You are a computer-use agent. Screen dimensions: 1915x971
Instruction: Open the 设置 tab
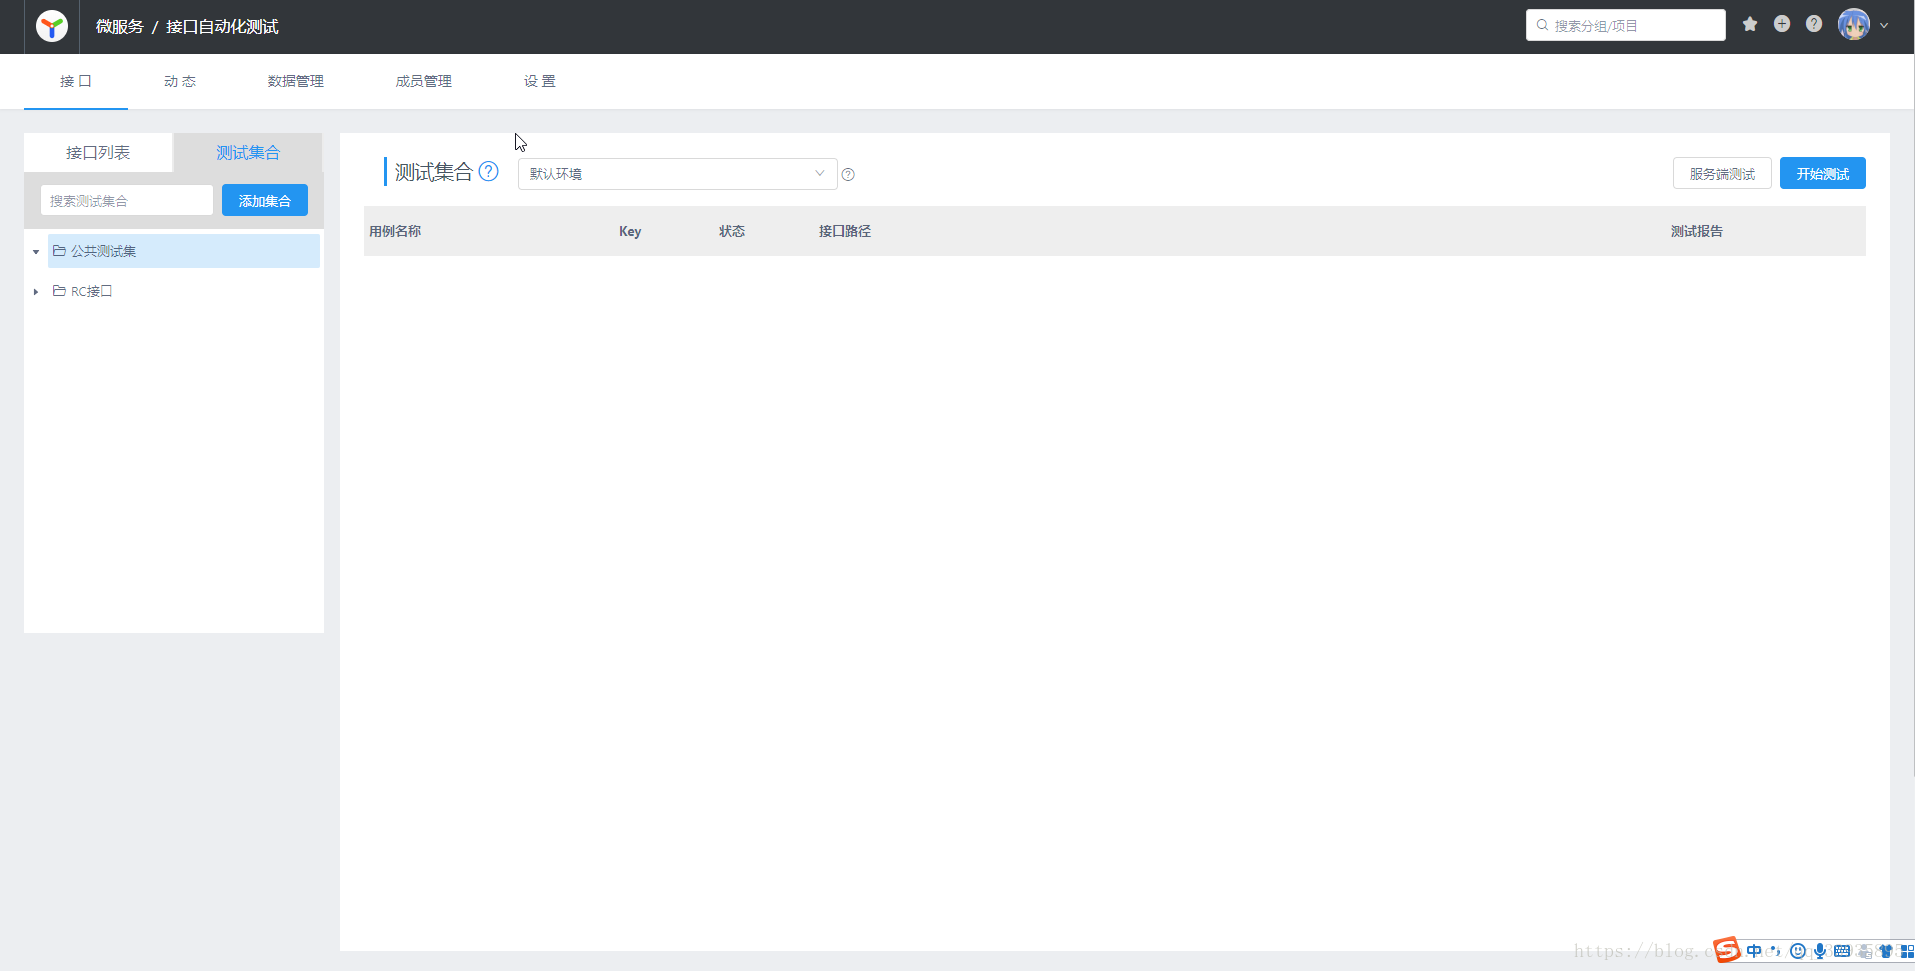point(540,81)
